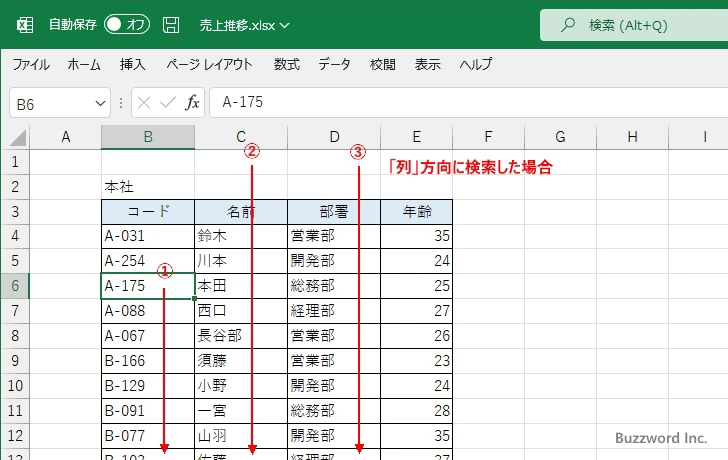Click the name cell 川本

(x=241, y=261)
